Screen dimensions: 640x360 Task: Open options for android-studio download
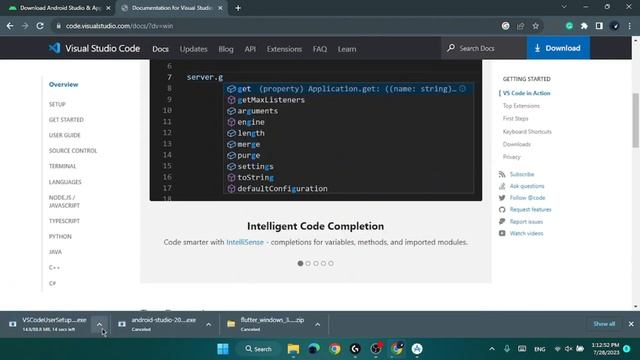click(209, 324)
